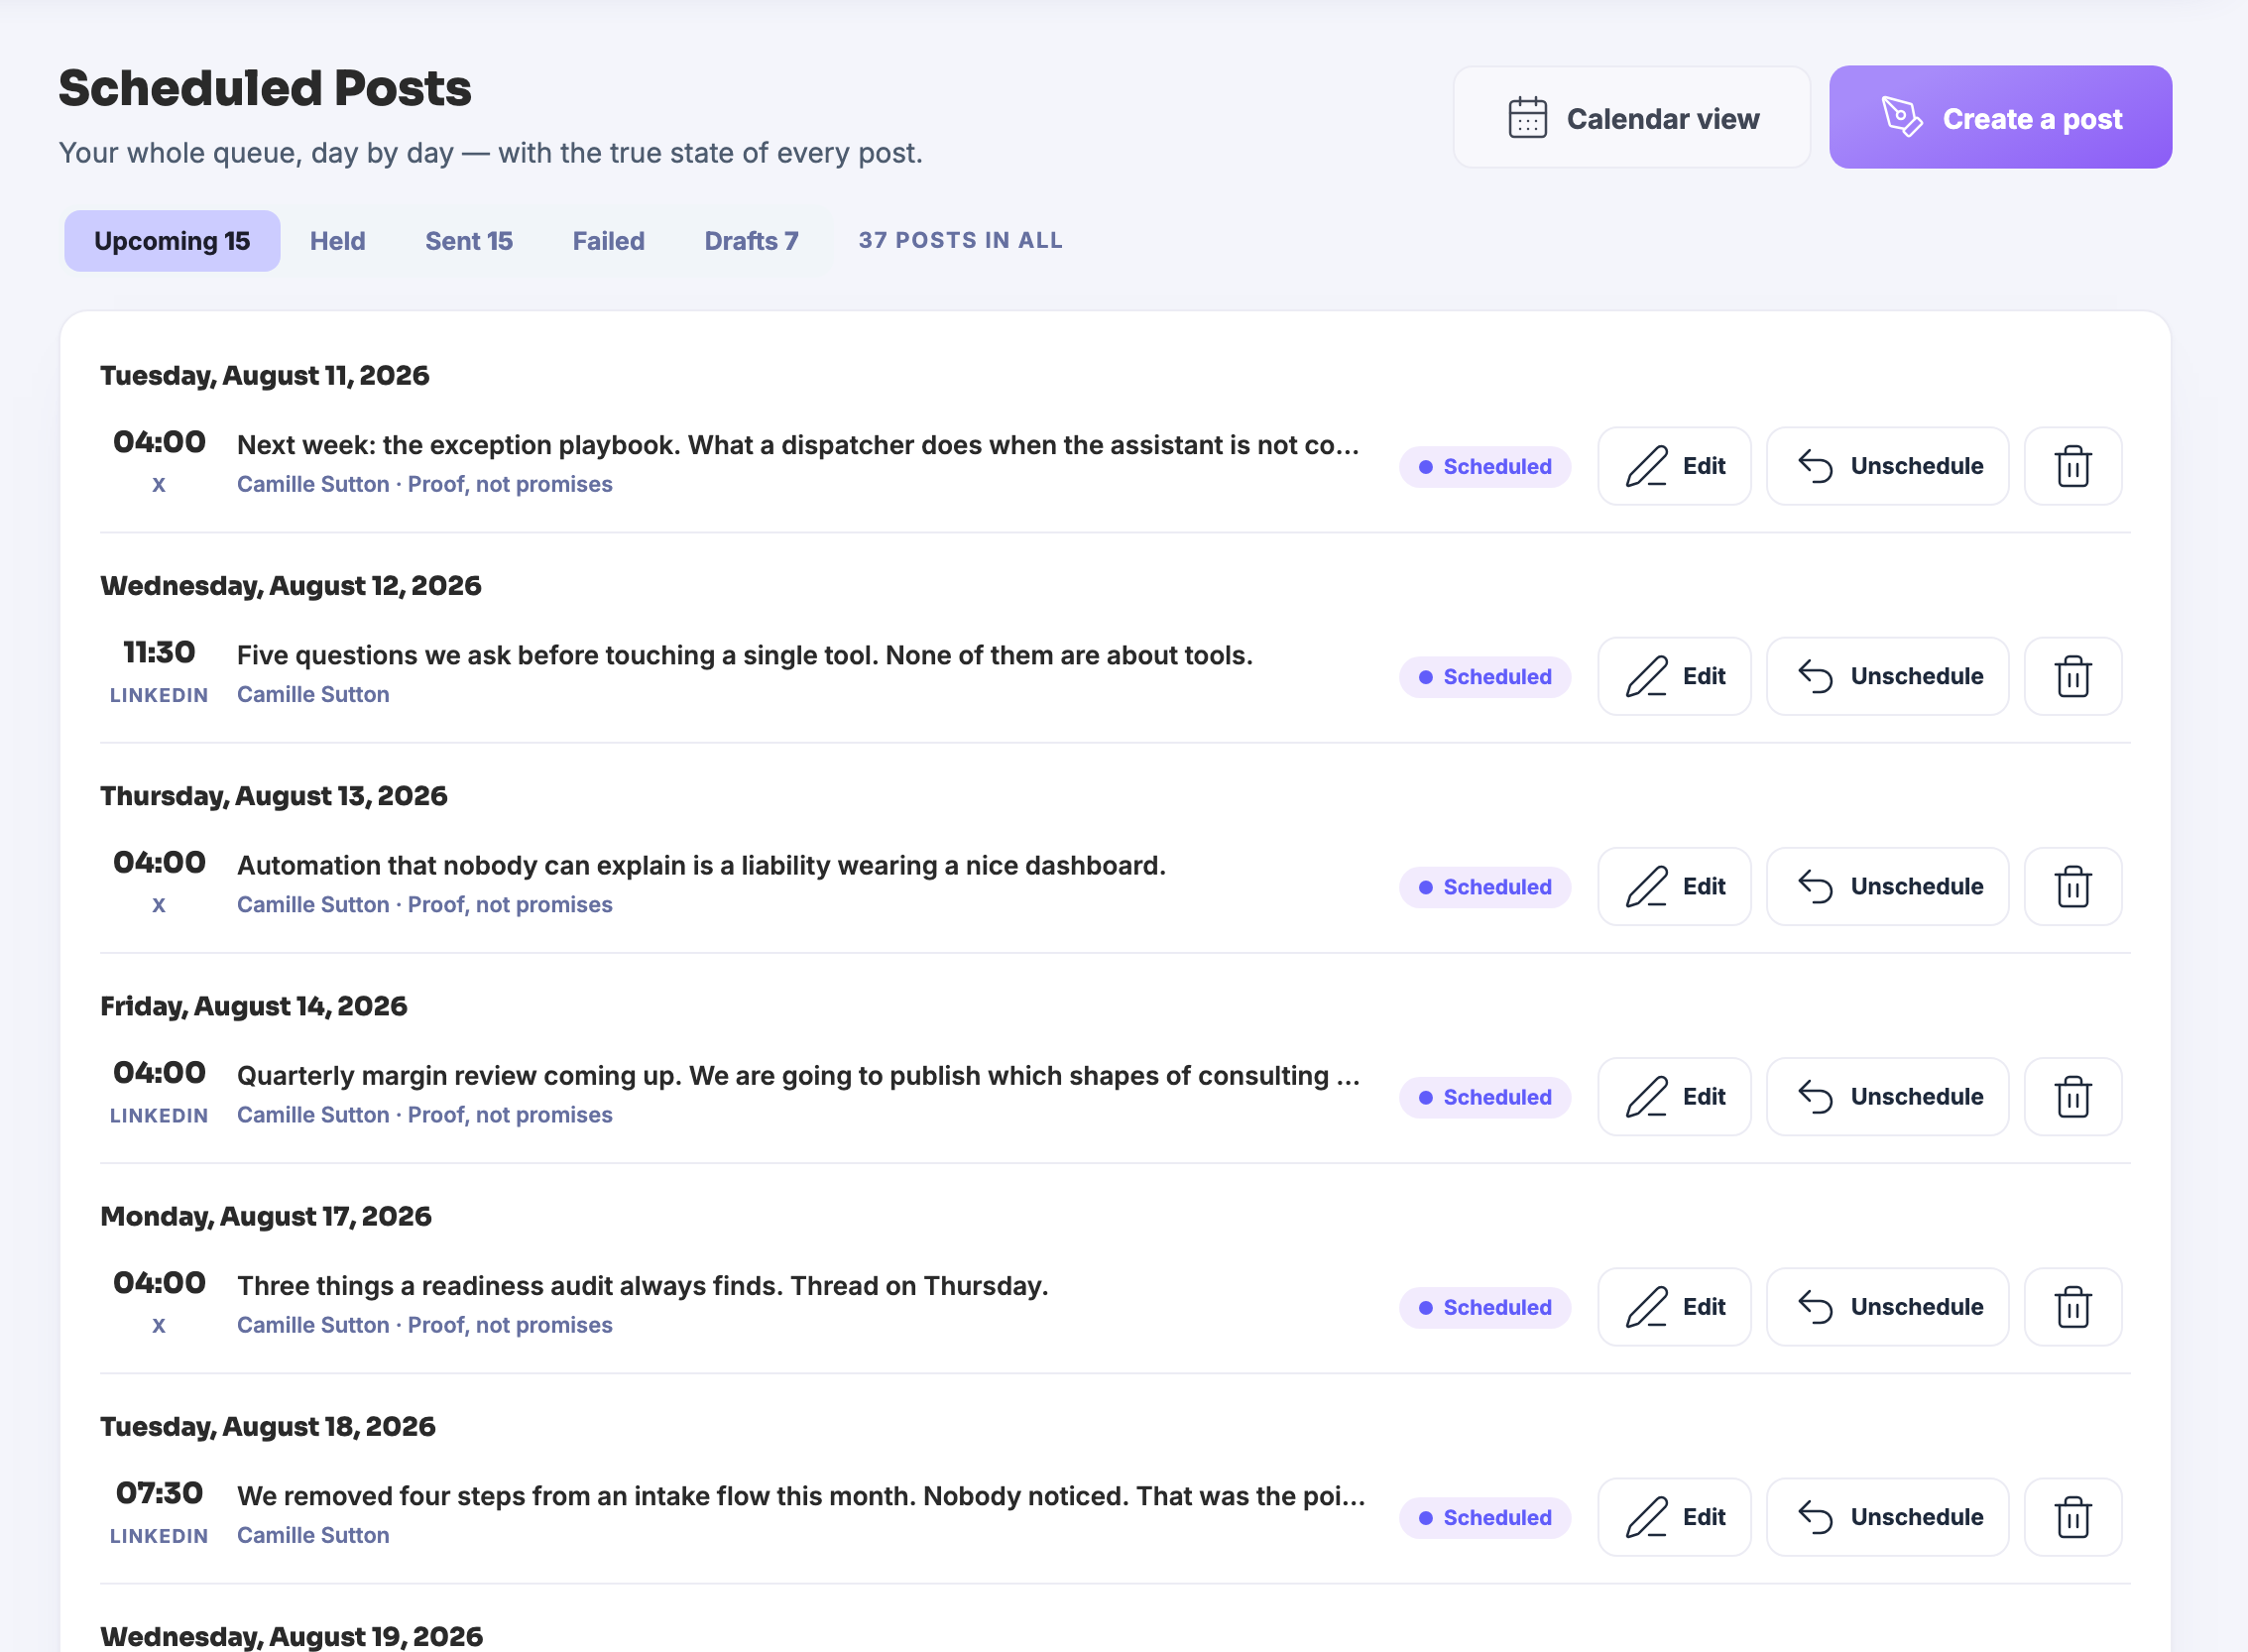
Task: Click Scheduled badge on 'We removed four steps' post
Action: [x=1485, y=1518]
